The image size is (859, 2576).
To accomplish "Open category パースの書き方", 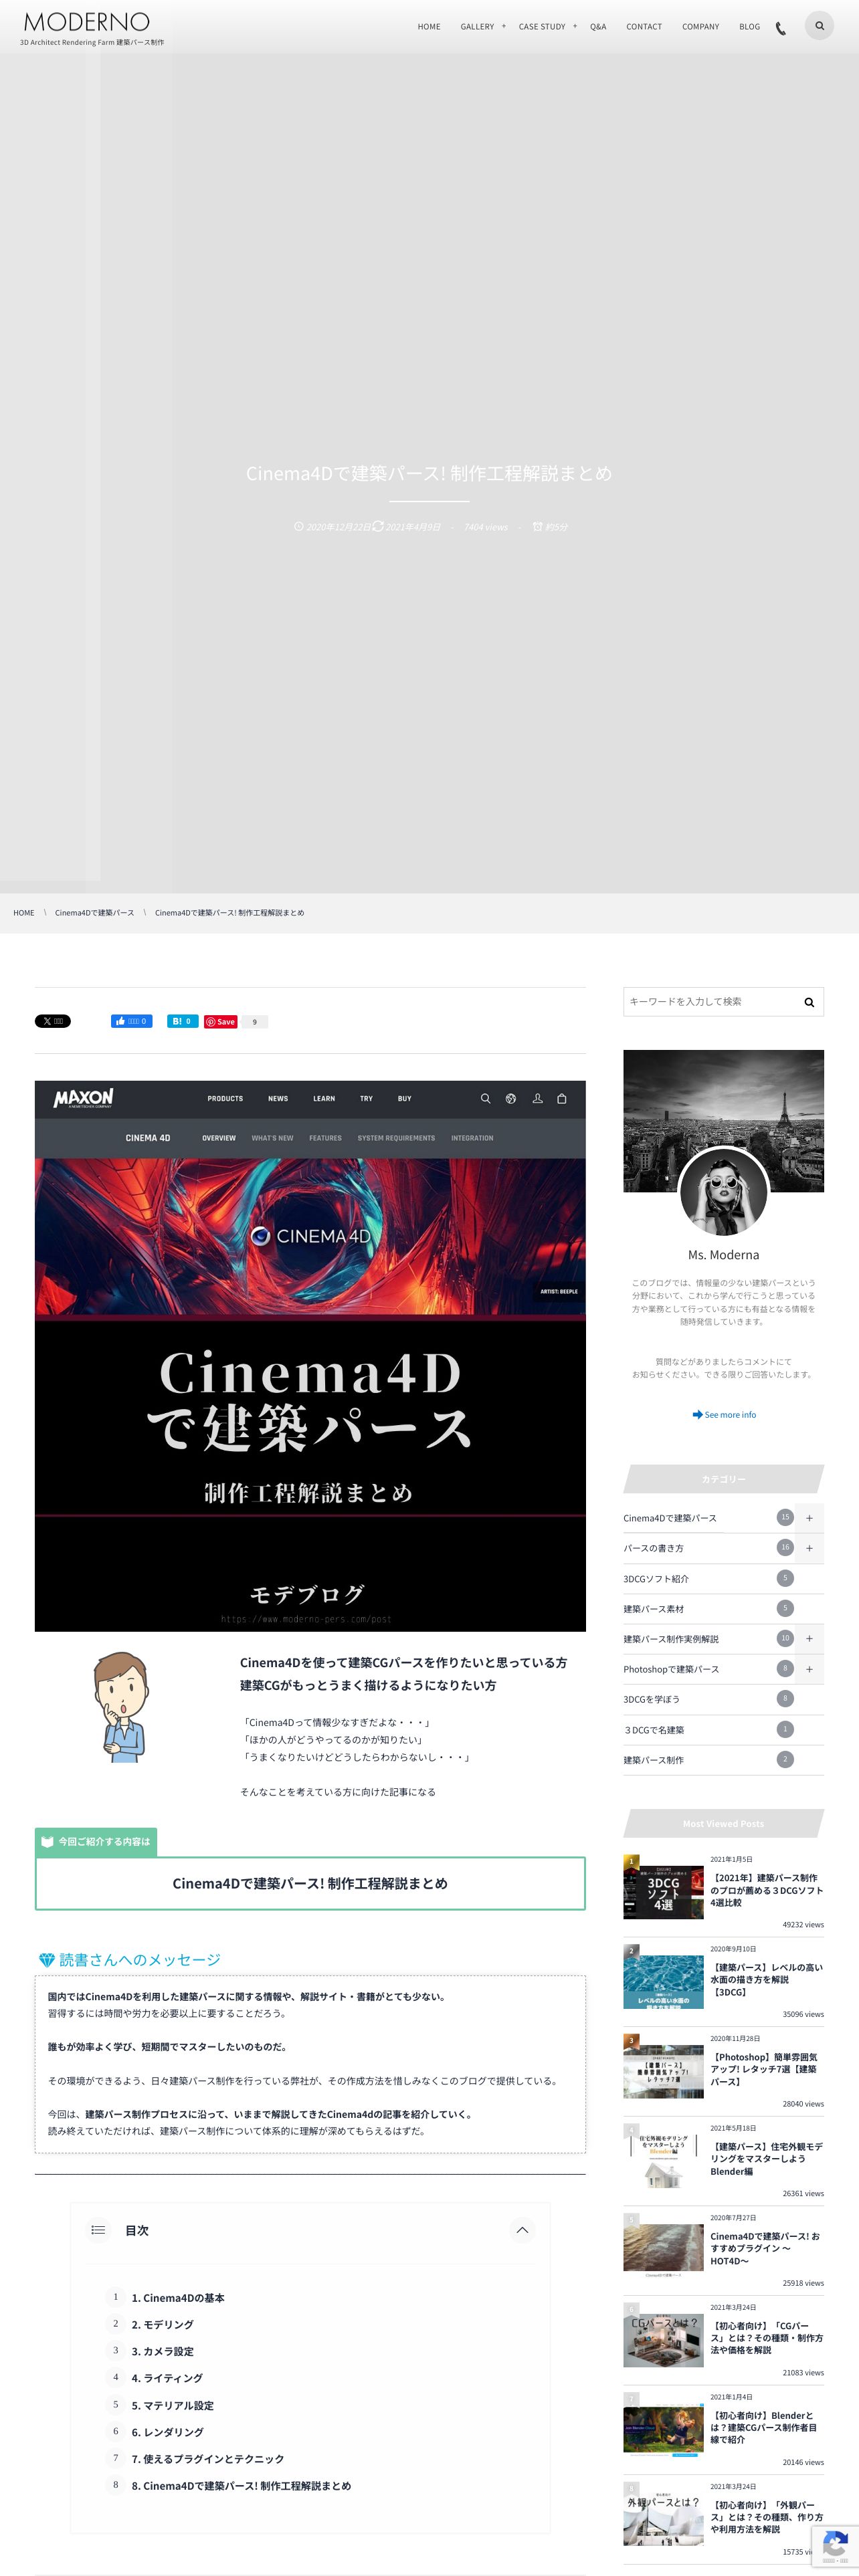I will 654,1548.
